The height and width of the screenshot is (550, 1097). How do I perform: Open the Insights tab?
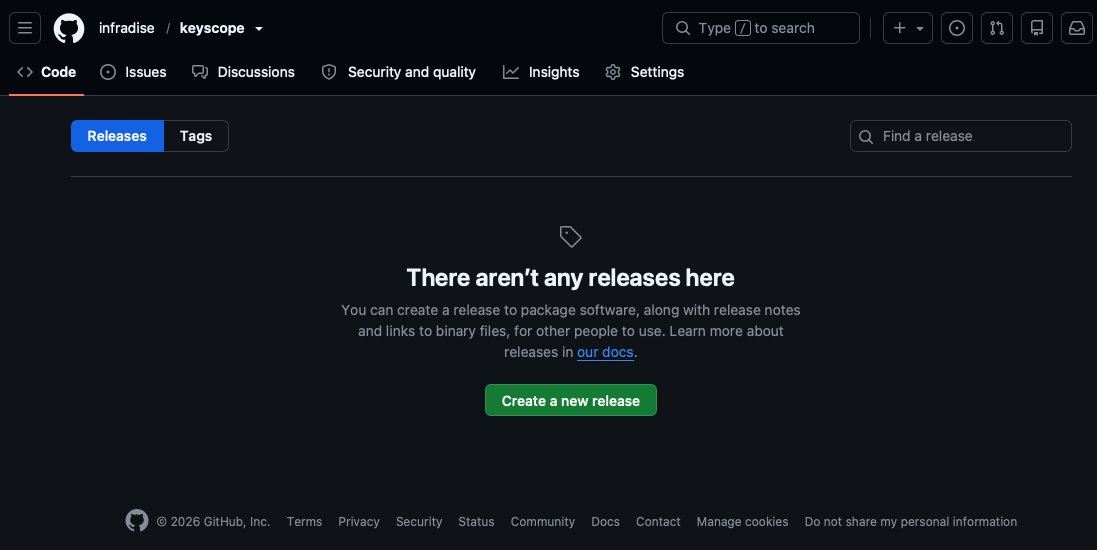(541, 72)
